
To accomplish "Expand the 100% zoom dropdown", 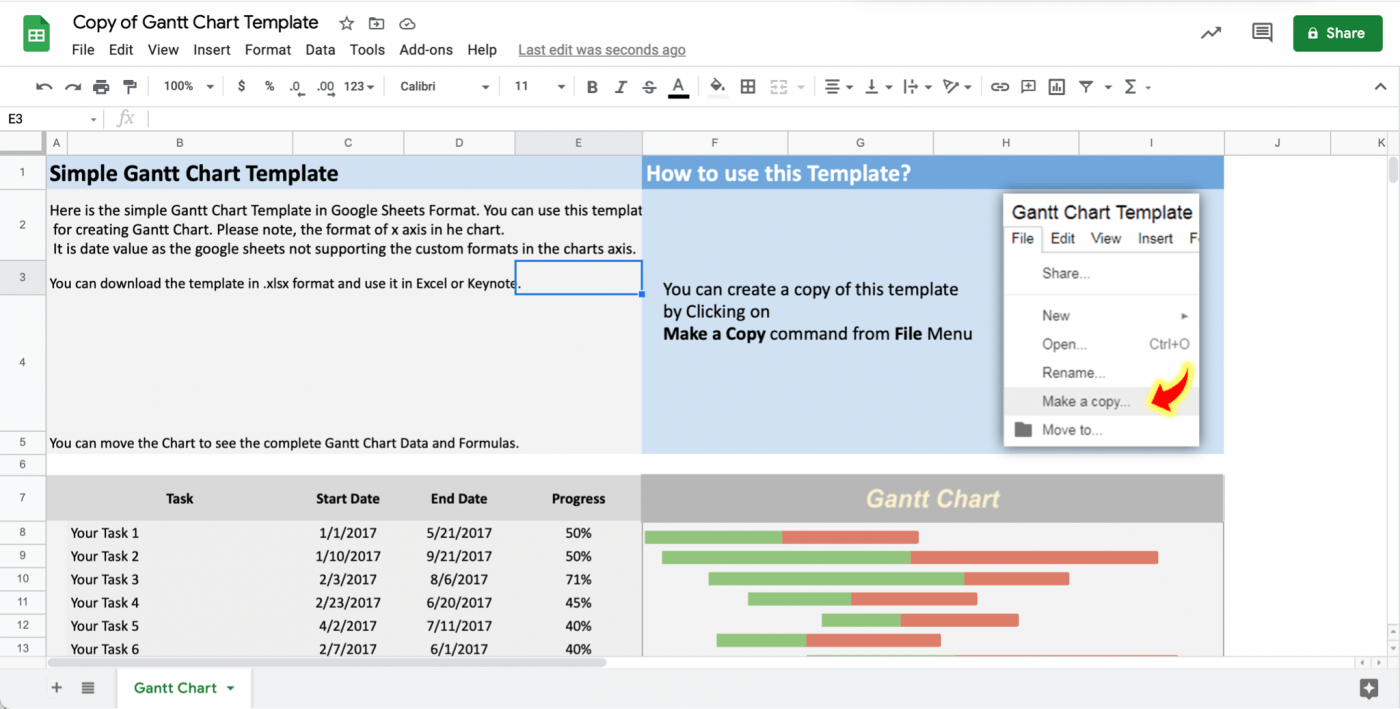I will tap(188, 87).
